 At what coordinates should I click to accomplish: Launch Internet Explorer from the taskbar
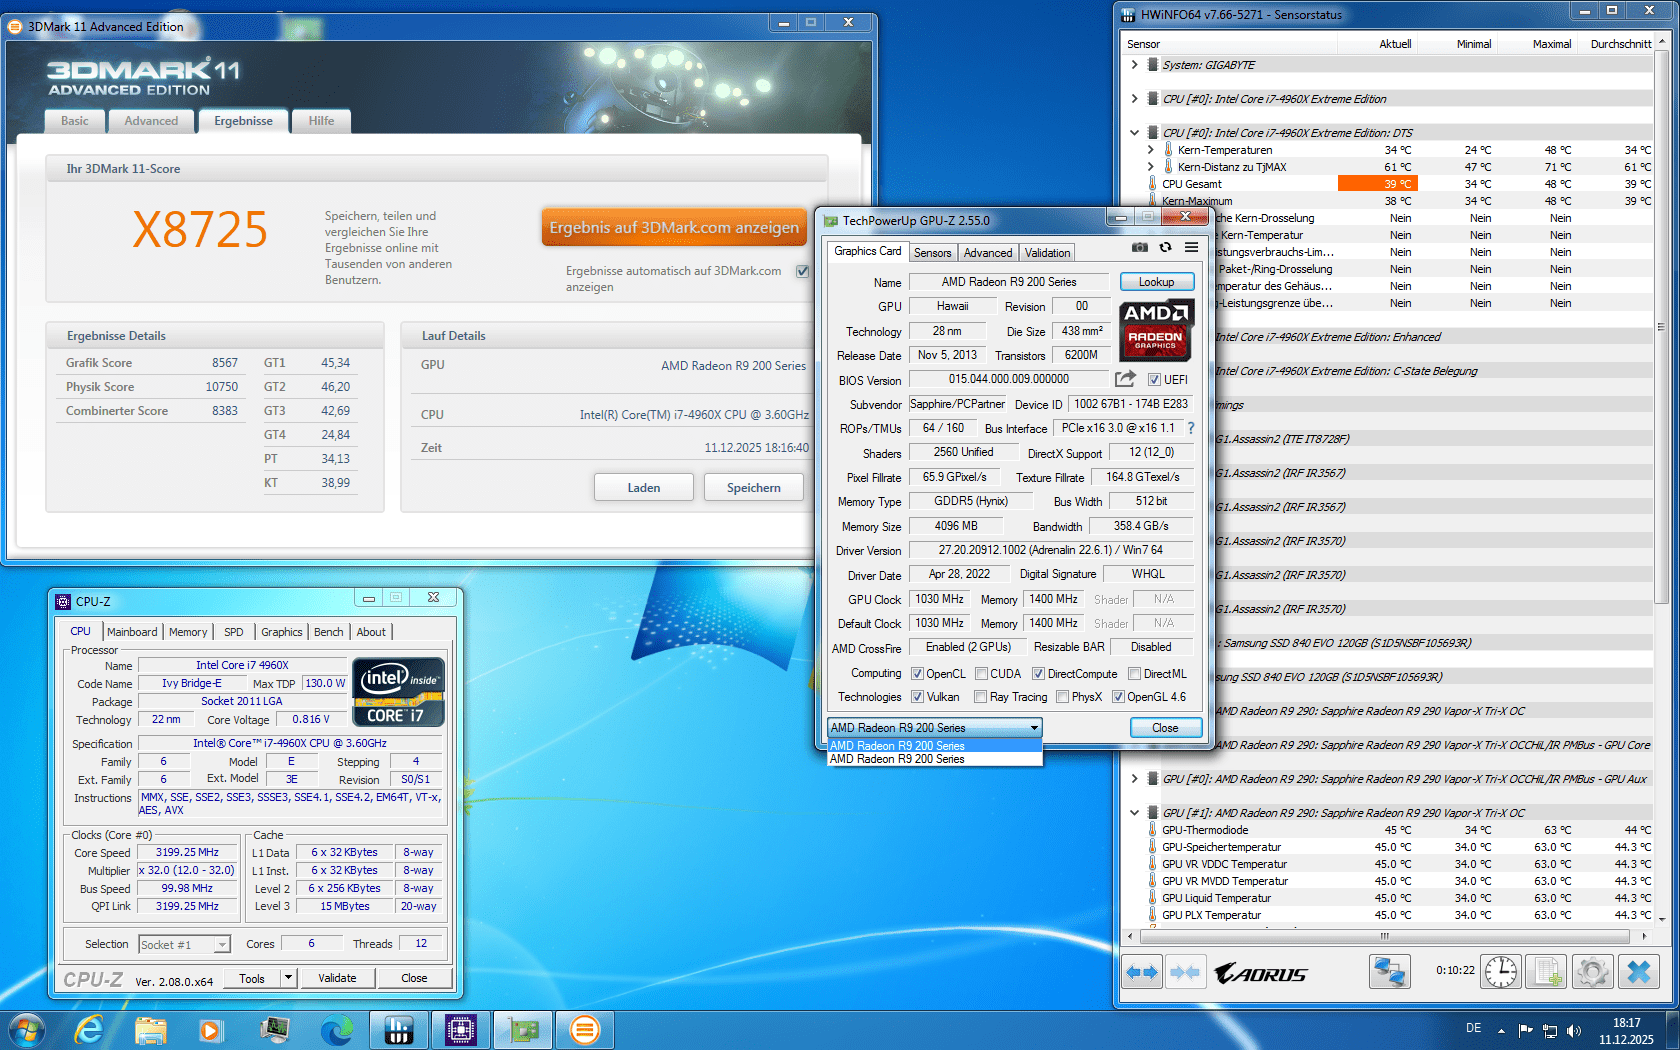coord(90,1029)
